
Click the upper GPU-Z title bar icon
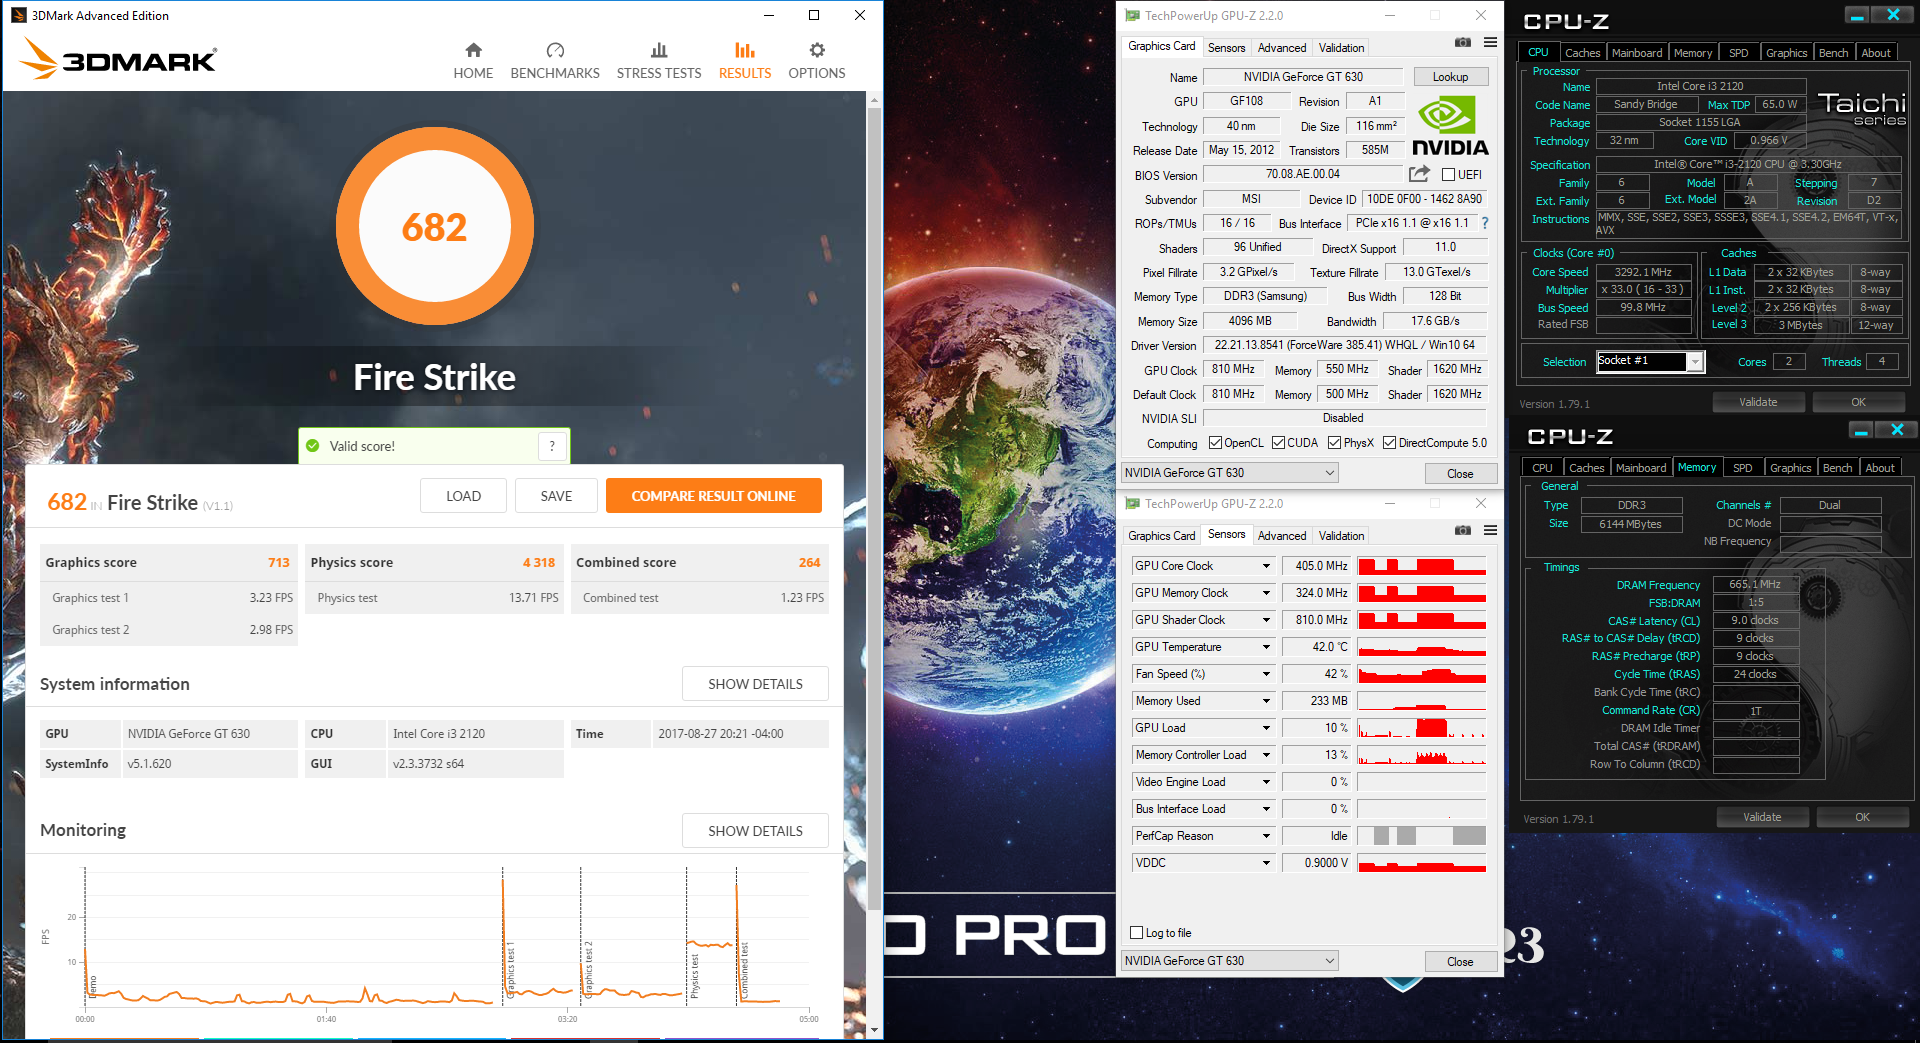tap(1132, 16)
